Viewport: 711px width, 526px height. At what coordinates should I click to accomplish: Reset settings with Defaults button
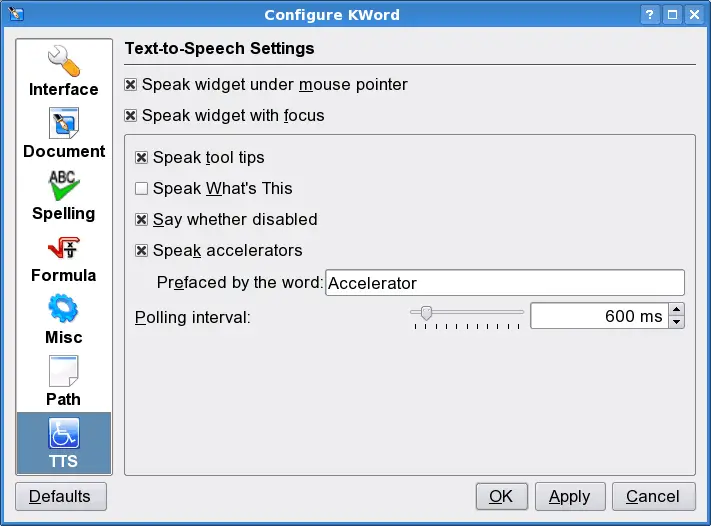[x=60, y=496]
